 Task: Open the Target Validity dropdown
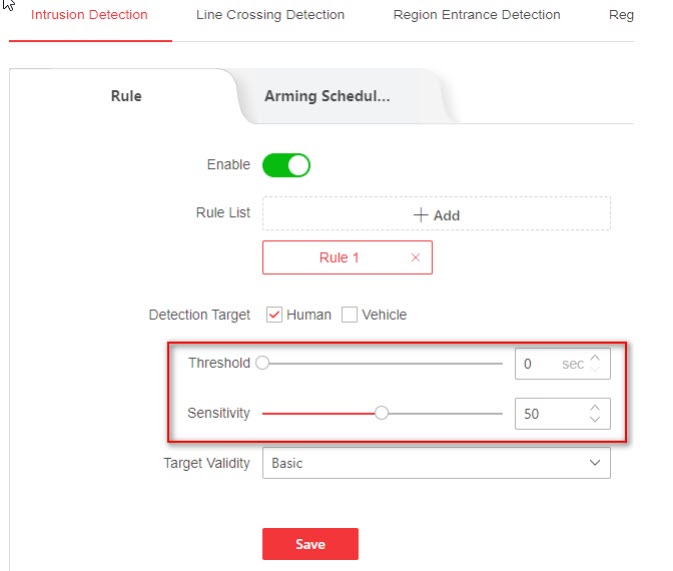pyautogui.click(x=435, y=463)
